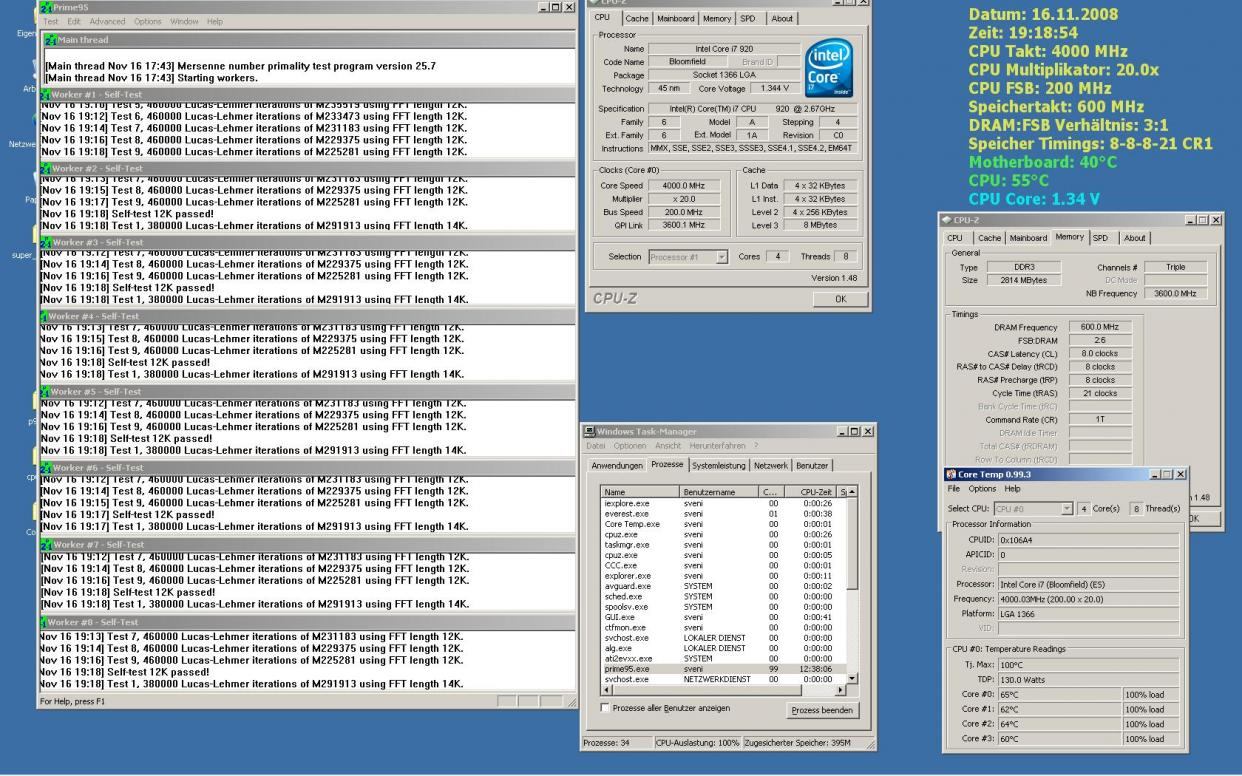Switch to Anwendungen tab in Task-Manager
1242x776 pixels.
coord(618,465)
